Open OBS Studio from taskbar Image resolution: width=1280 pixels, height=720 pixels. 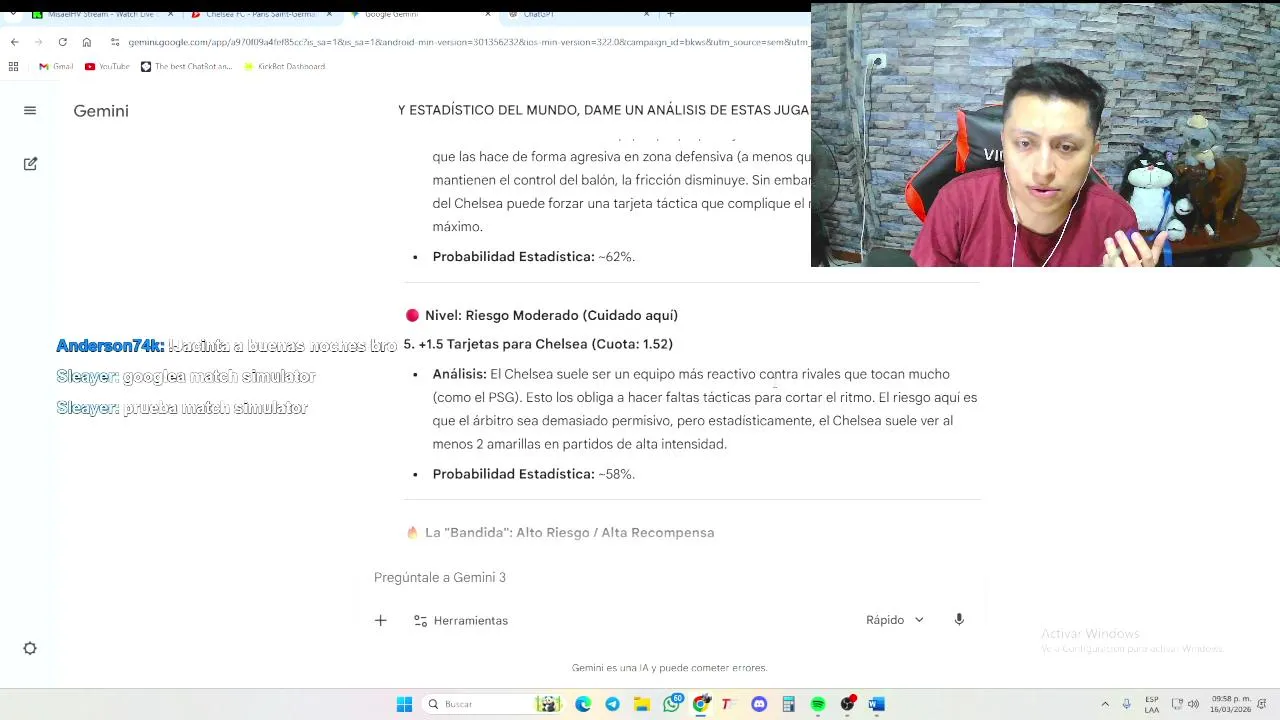click(848, 704)
